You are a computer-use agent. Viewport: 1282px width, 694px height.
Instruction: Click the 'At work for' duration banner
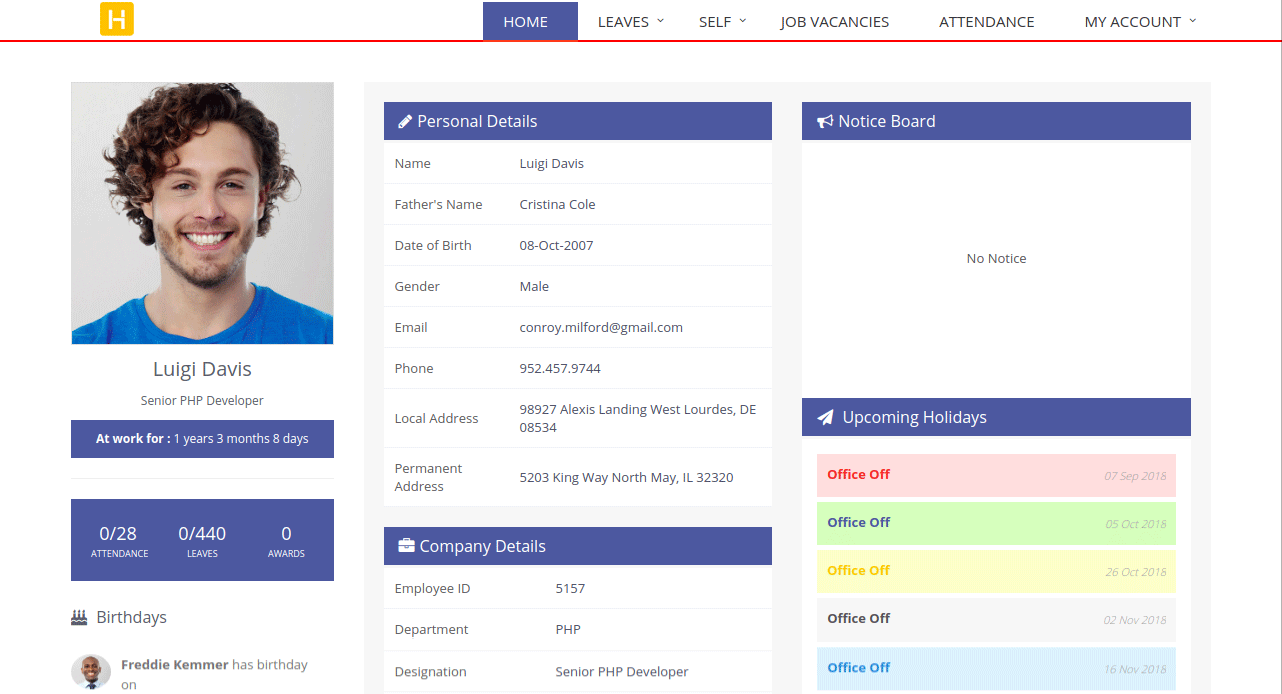202,438
